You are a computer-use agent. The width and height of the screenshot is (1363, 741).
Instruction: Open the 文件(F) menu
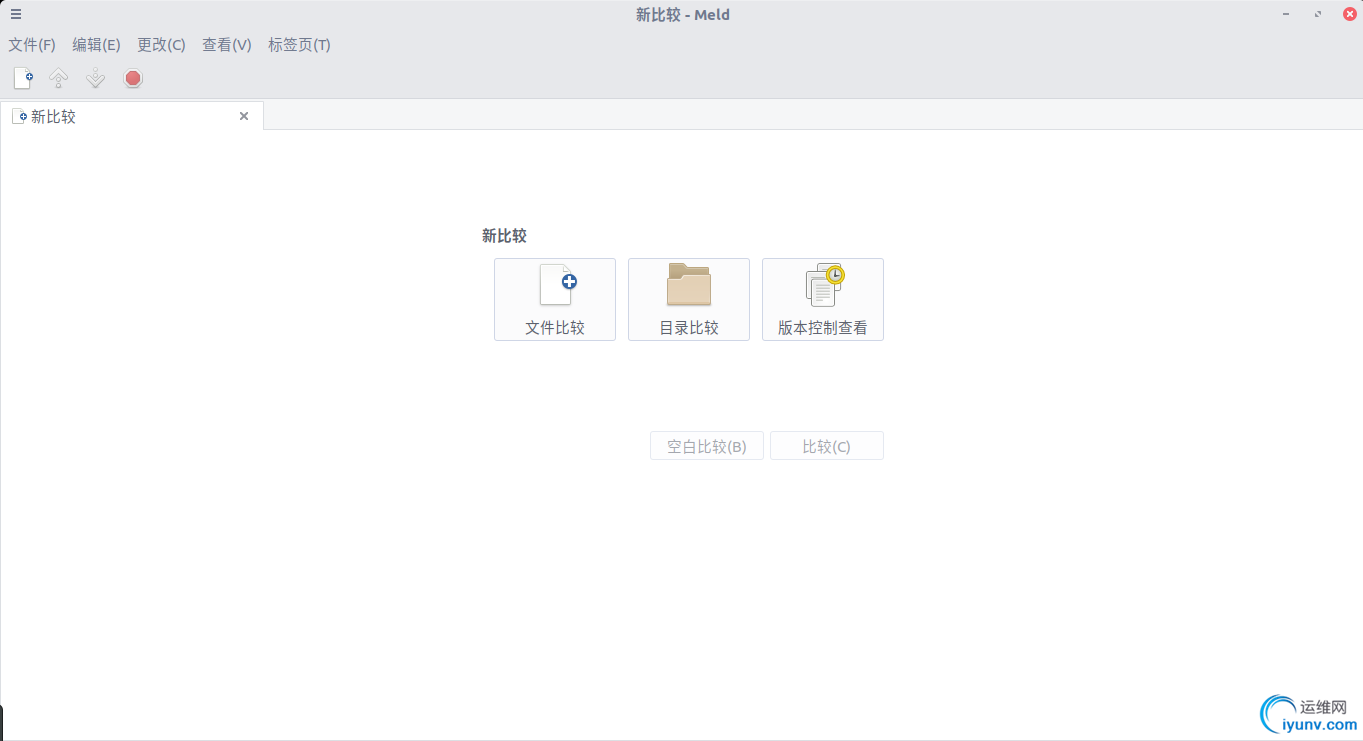32,45
